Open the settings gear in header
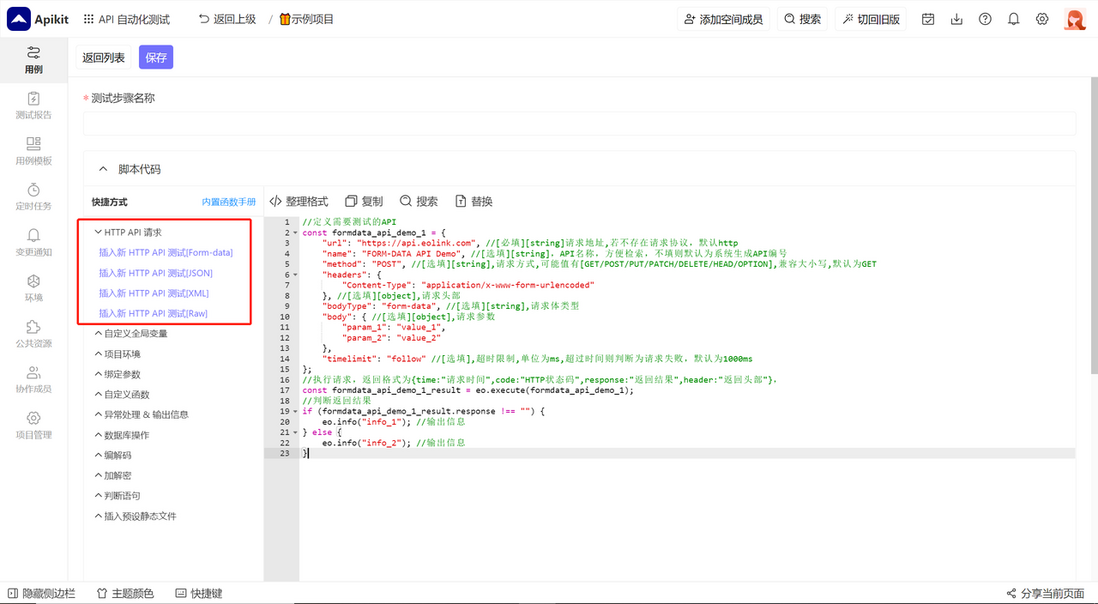The image size is (1098, 604). tap(1042, 20)
